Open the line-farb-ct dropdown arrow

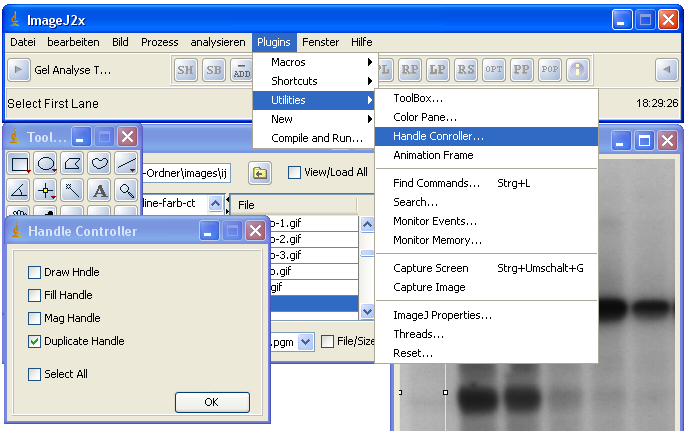click(215, 203)
